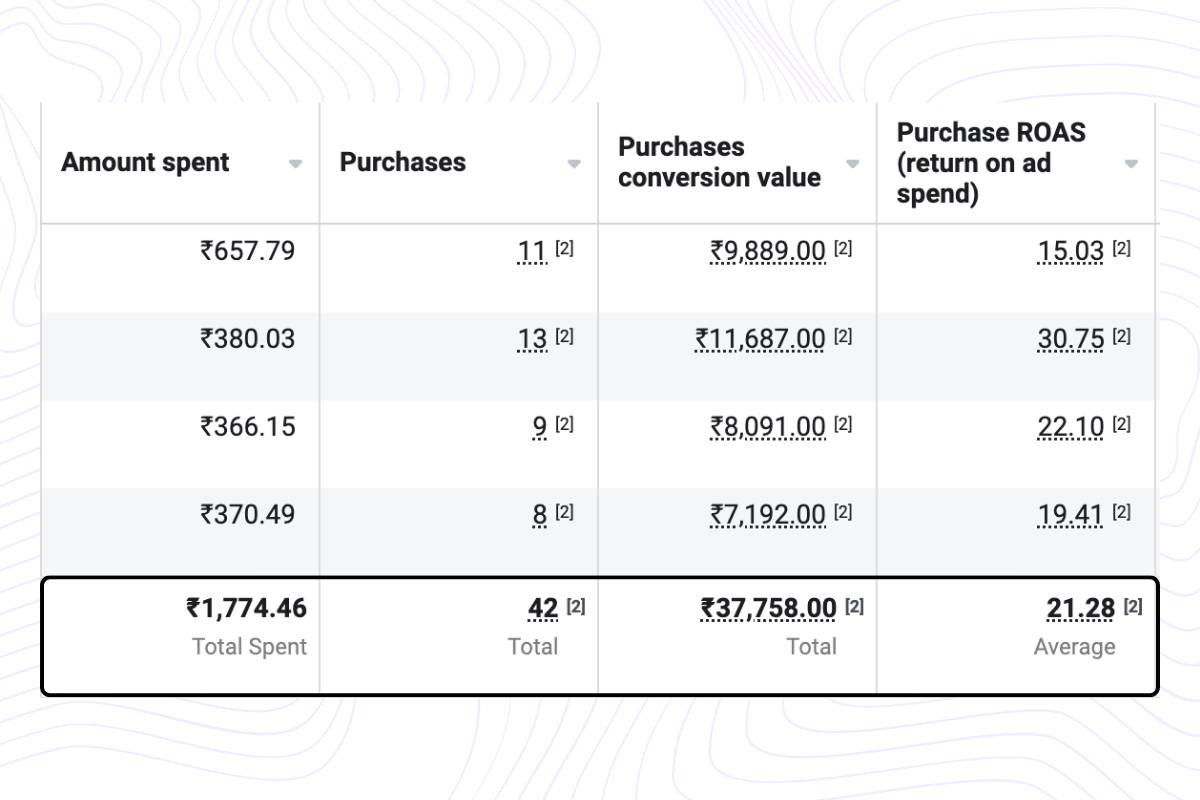1200x800 pixels.
Task: Click footnote [2] beside 21.28 average ROAS
Action: [1133, 606]
